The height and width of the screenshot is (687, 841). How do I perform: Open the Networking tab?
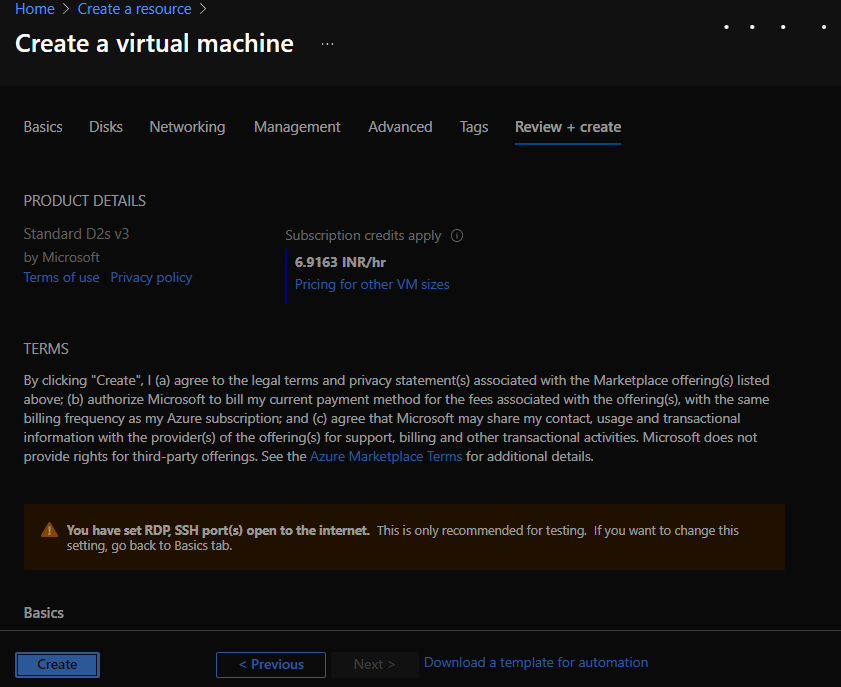click(x=187, y=127)
